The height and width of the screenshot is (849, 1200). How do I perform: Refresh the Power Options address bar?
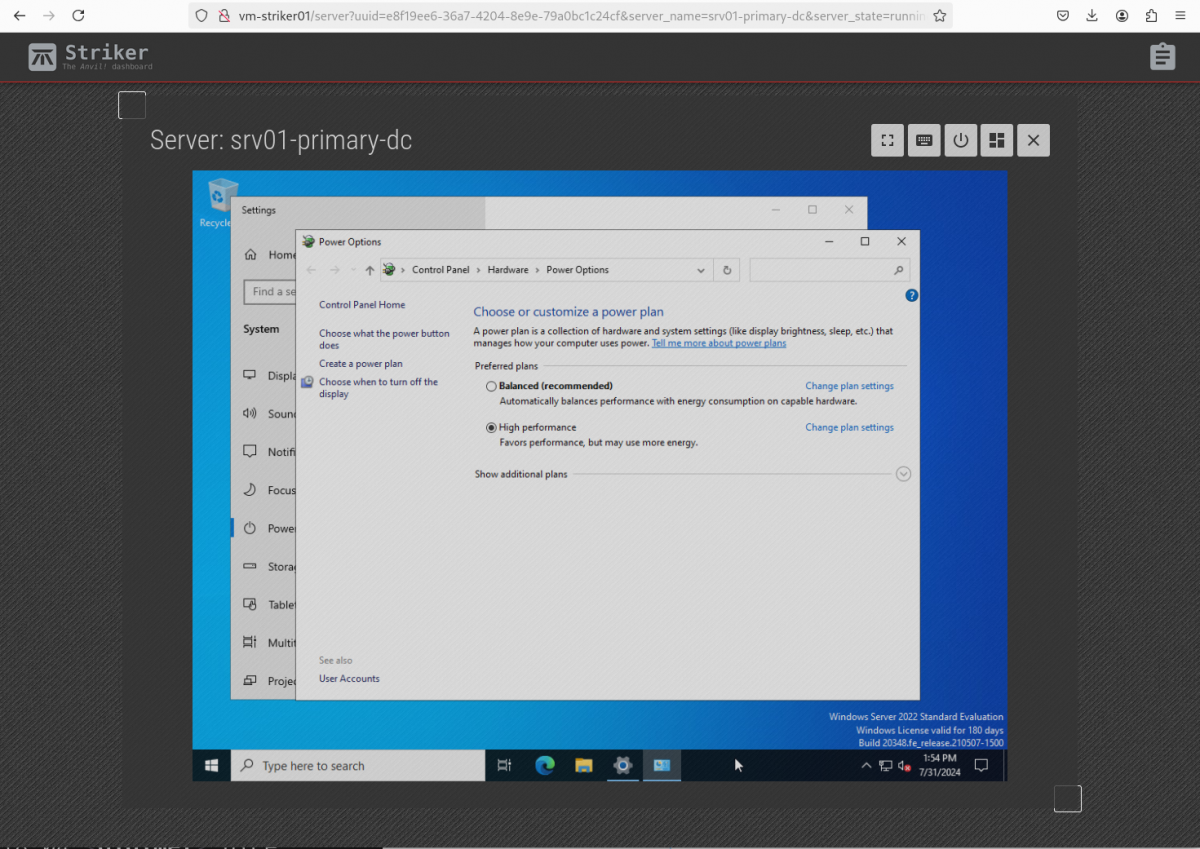(727, 270)
